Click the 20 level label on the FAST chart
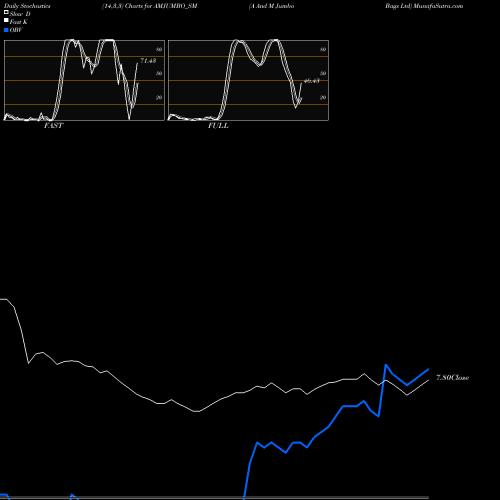Image resolution: width=500 pixels, height=500 pixels. click(159, 97)
